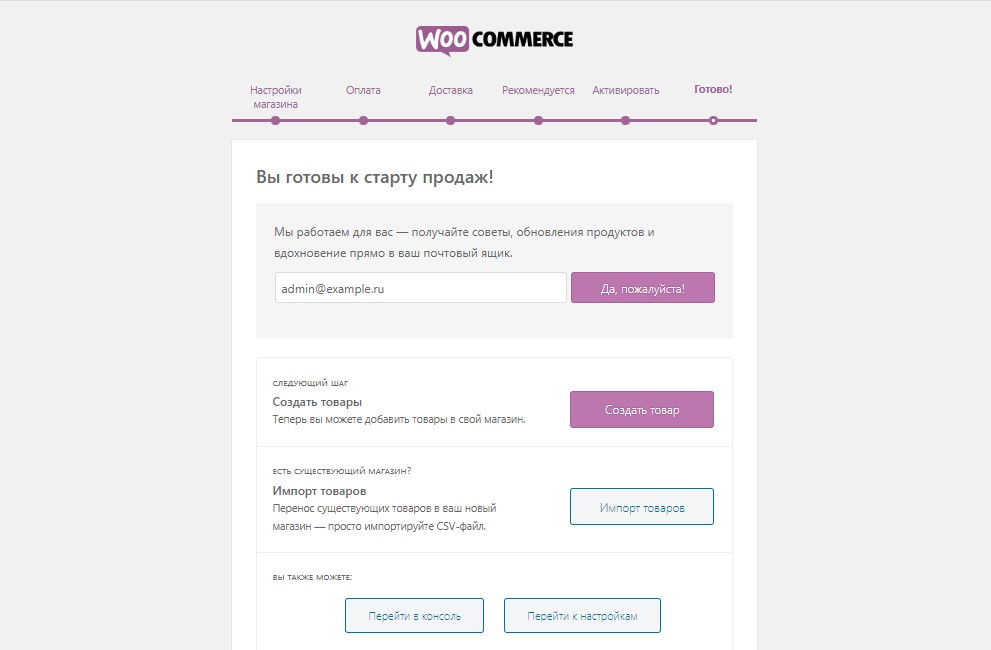Go to the Рекомендуется step label
991x650 pixels.
click(x=538, y=90)
